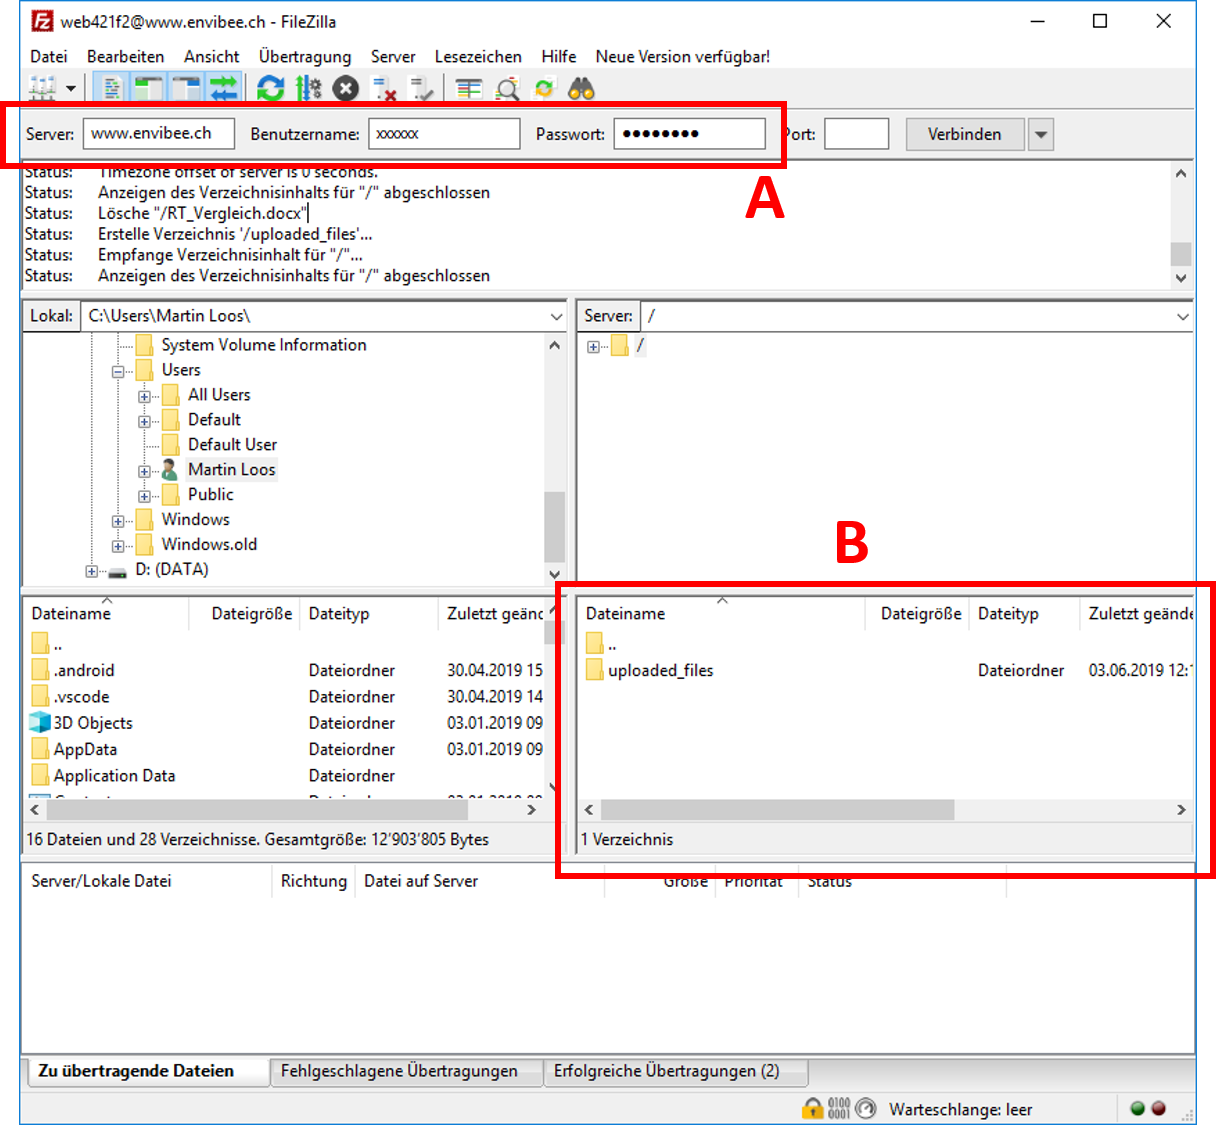The height and width of the screenshot is (1125, 1216).
Task: Open the Übertragung menu
Action: (x=305, y=56)
